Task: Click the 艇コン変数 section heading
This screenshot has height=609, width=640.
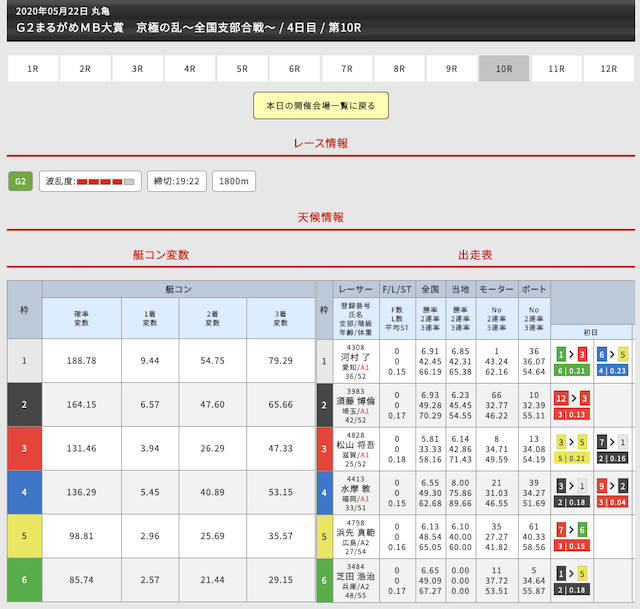Action: [x=161, y=255]
